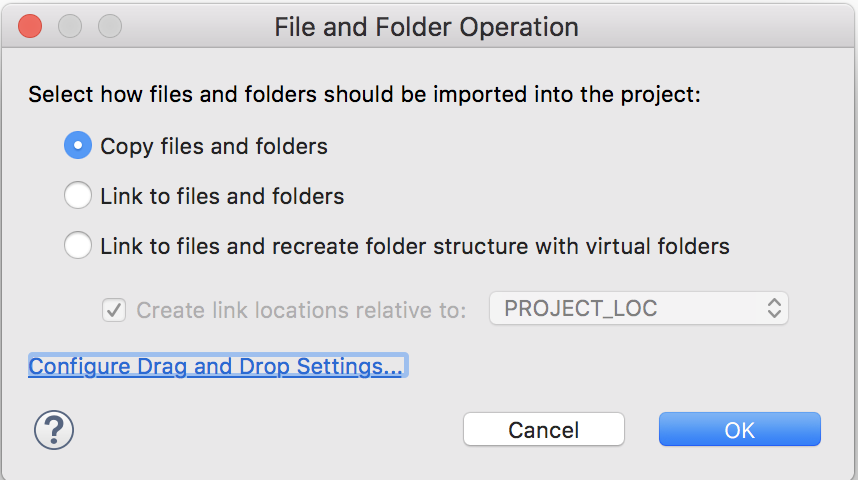This screenshot has height=480, width=858.
Task: Close the dialog with the red window button
Action: [30, 27]
